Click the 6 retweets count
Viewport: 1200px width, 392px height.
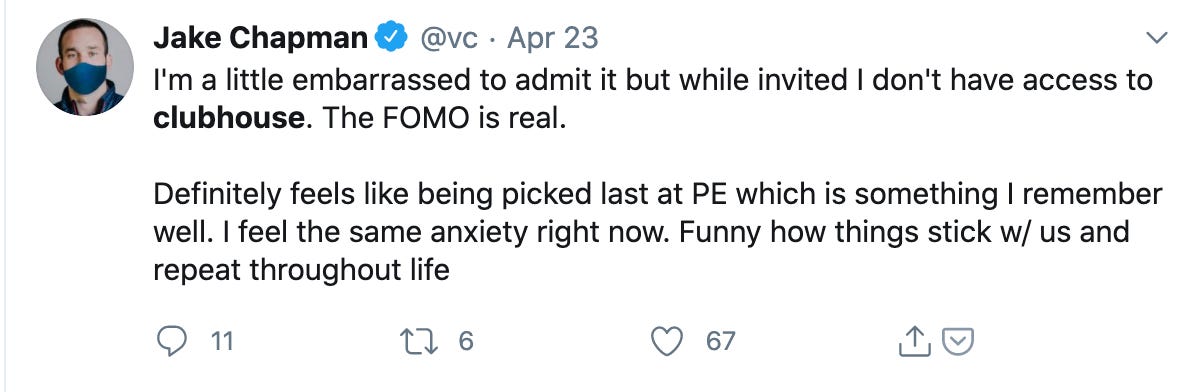click(465, 342)
